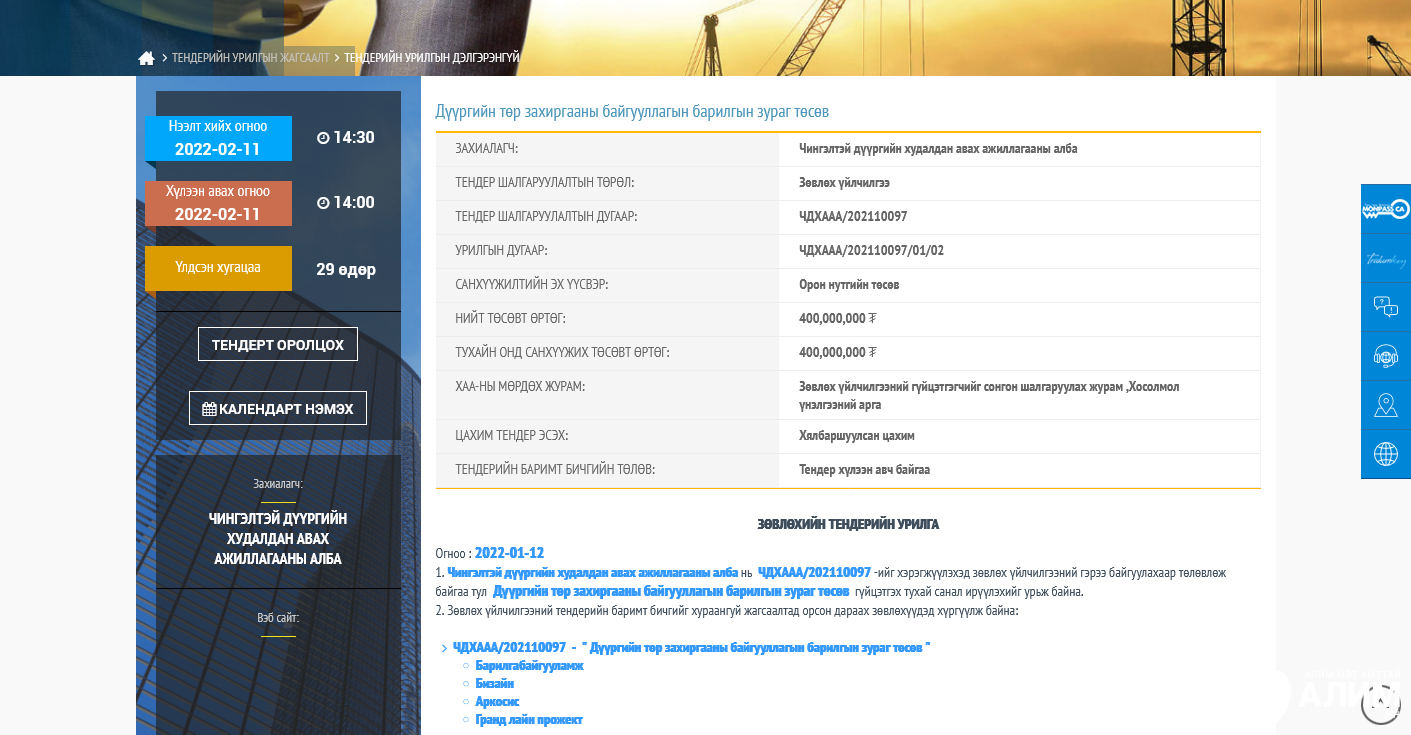Viewport: 1411px width, 735px height.
Task: Click the value Зөвлөх үйлчилгээ
Action: click(844, 183)
